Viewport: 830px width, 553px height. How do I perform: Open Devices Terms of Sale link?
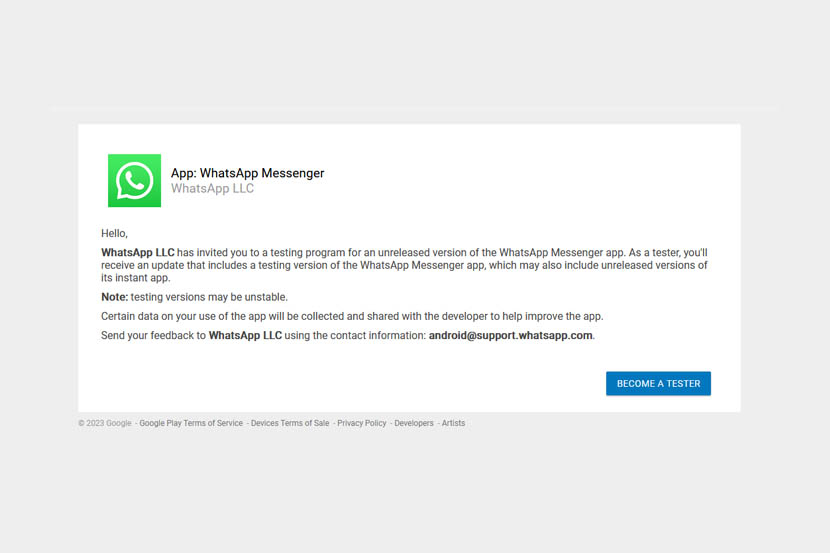(x=290, y=423)
